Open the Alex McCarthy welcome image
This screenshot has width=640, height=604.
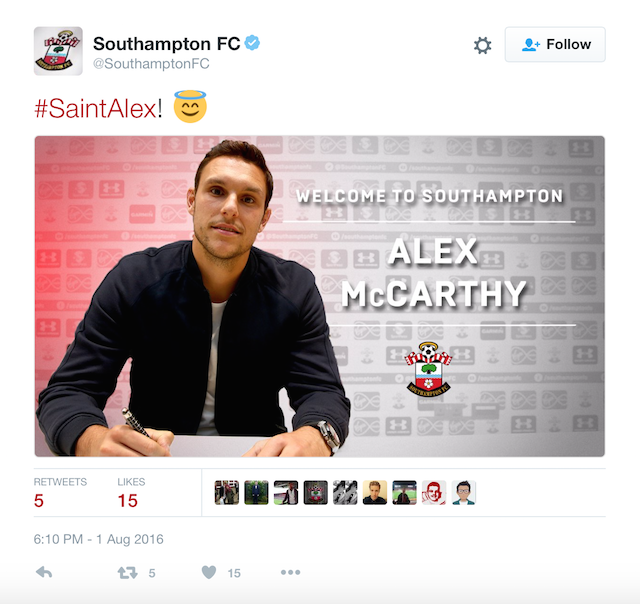[320, 296]
